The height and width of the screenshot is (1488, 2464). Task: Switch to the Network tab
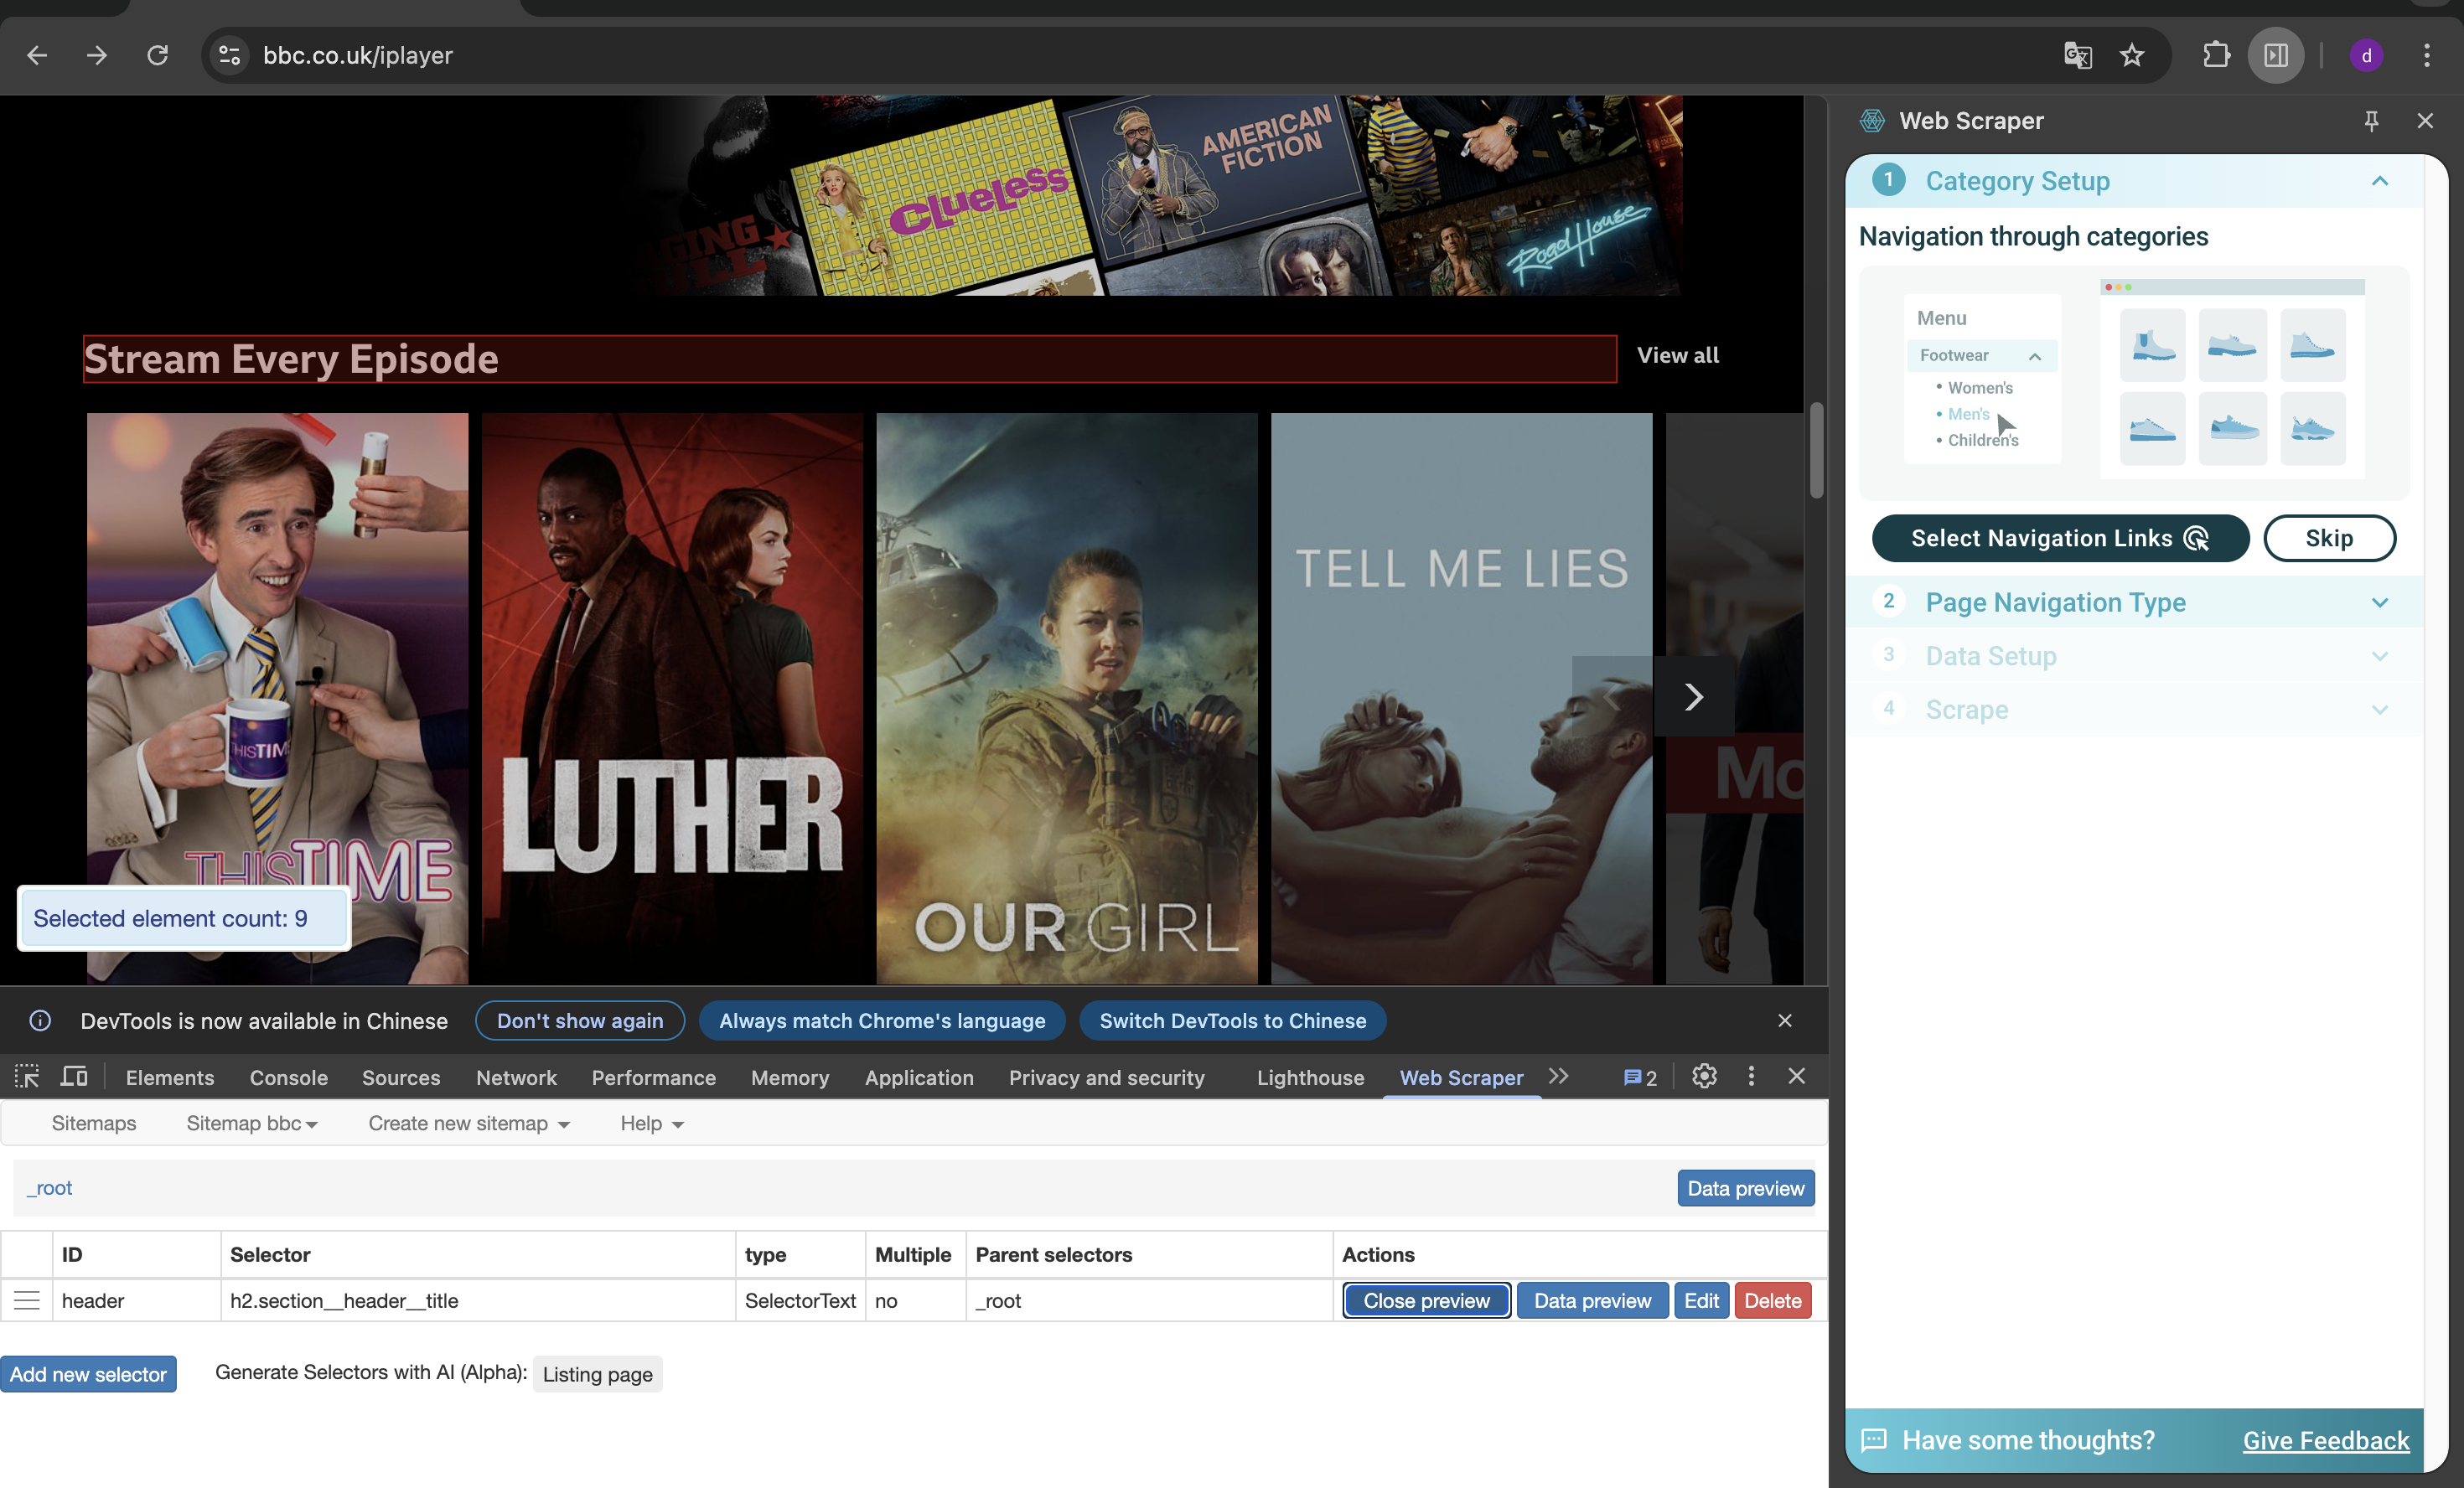point(516,1077)
